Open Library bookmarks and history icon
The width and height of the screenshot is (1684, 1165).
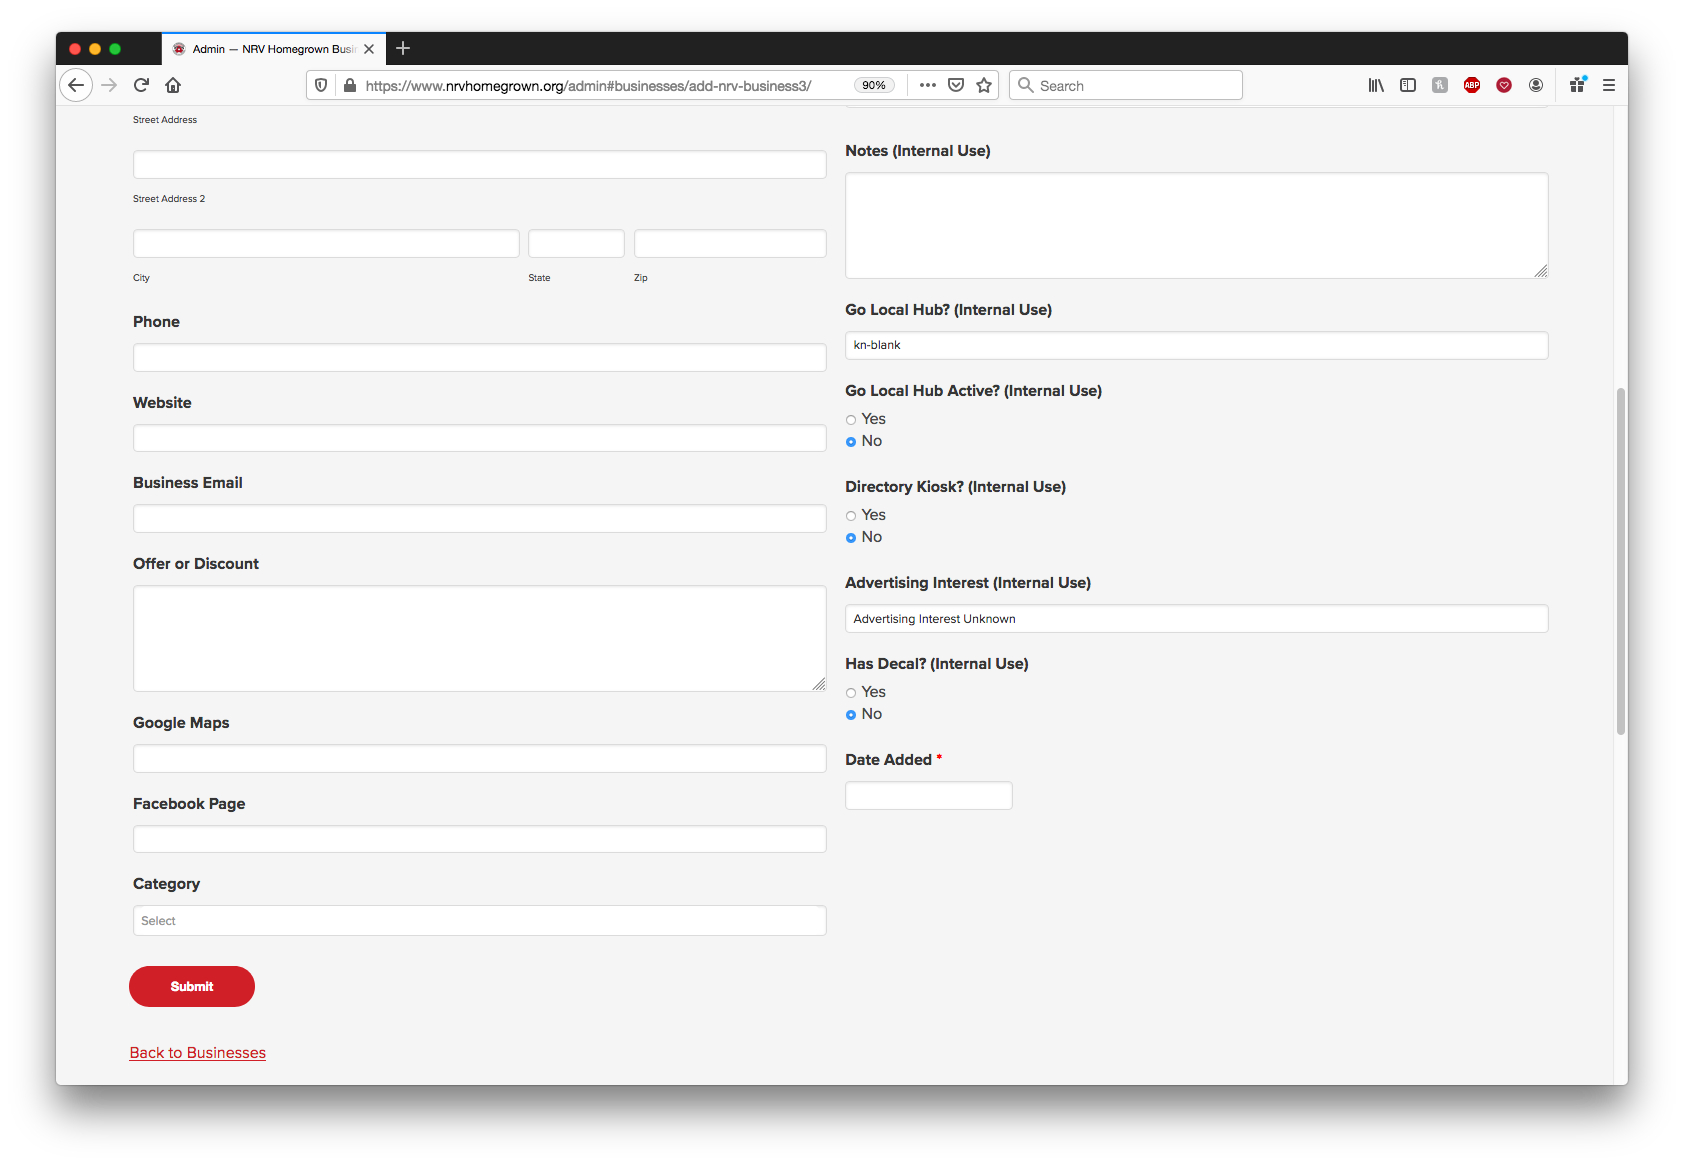[1376, 85]
